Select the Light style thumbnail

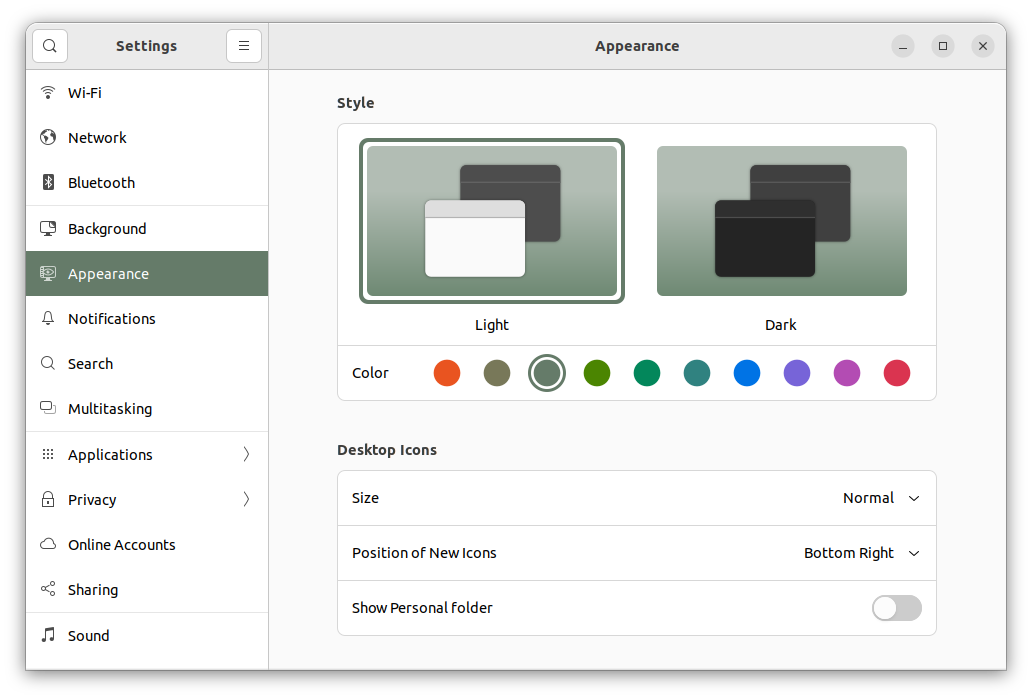491,221
